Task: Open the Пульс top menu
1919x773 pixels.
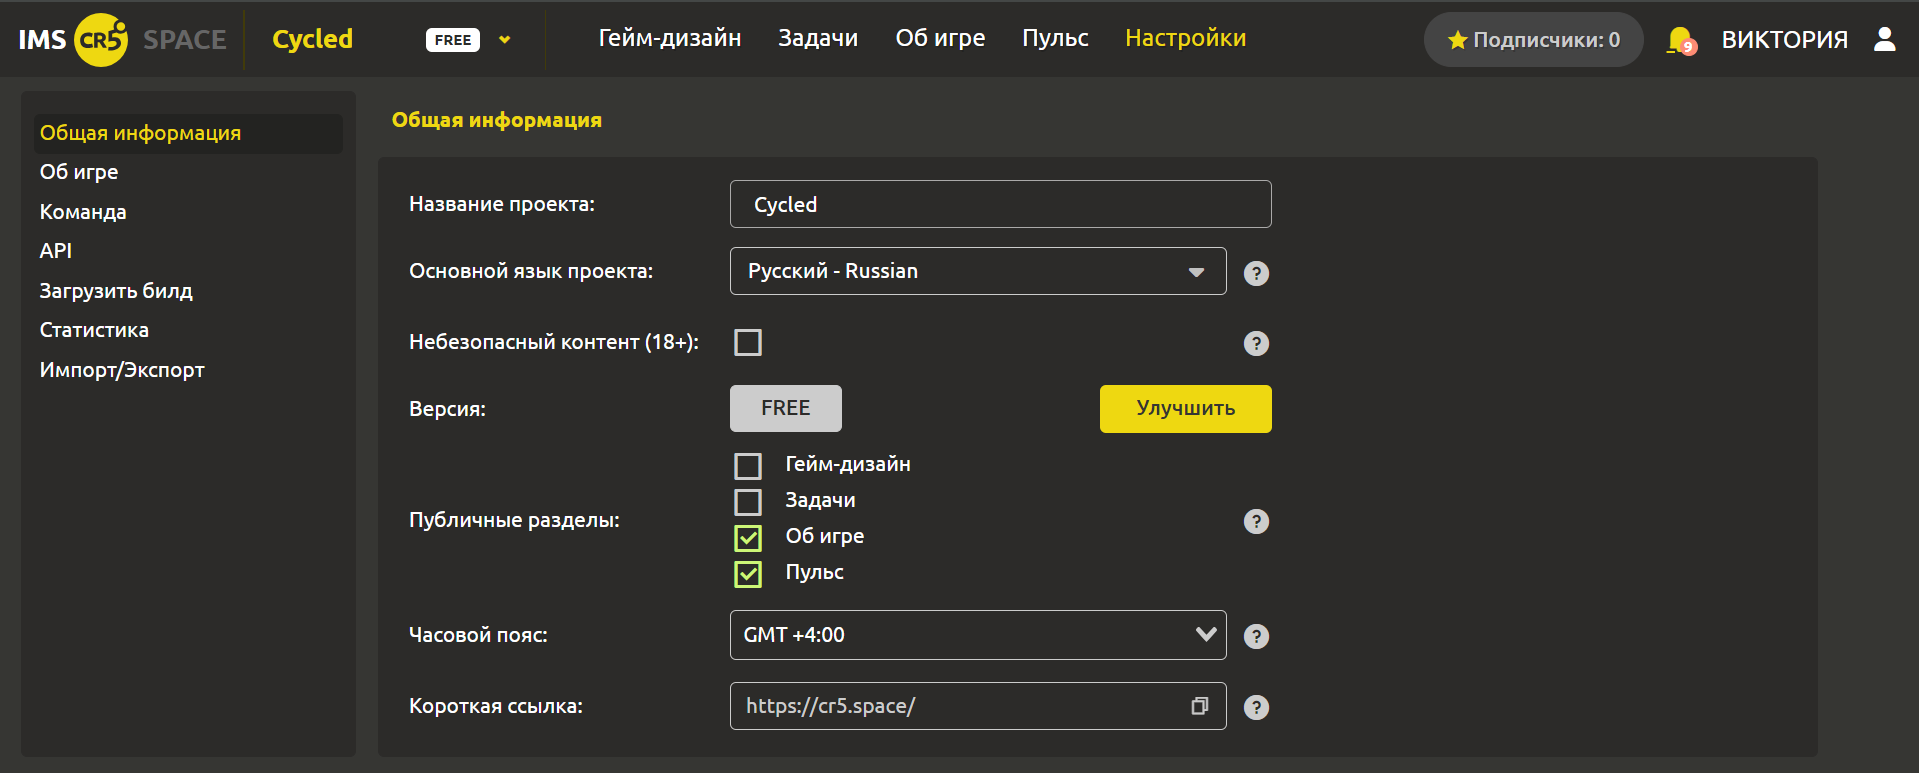Action: point(1055,38)
